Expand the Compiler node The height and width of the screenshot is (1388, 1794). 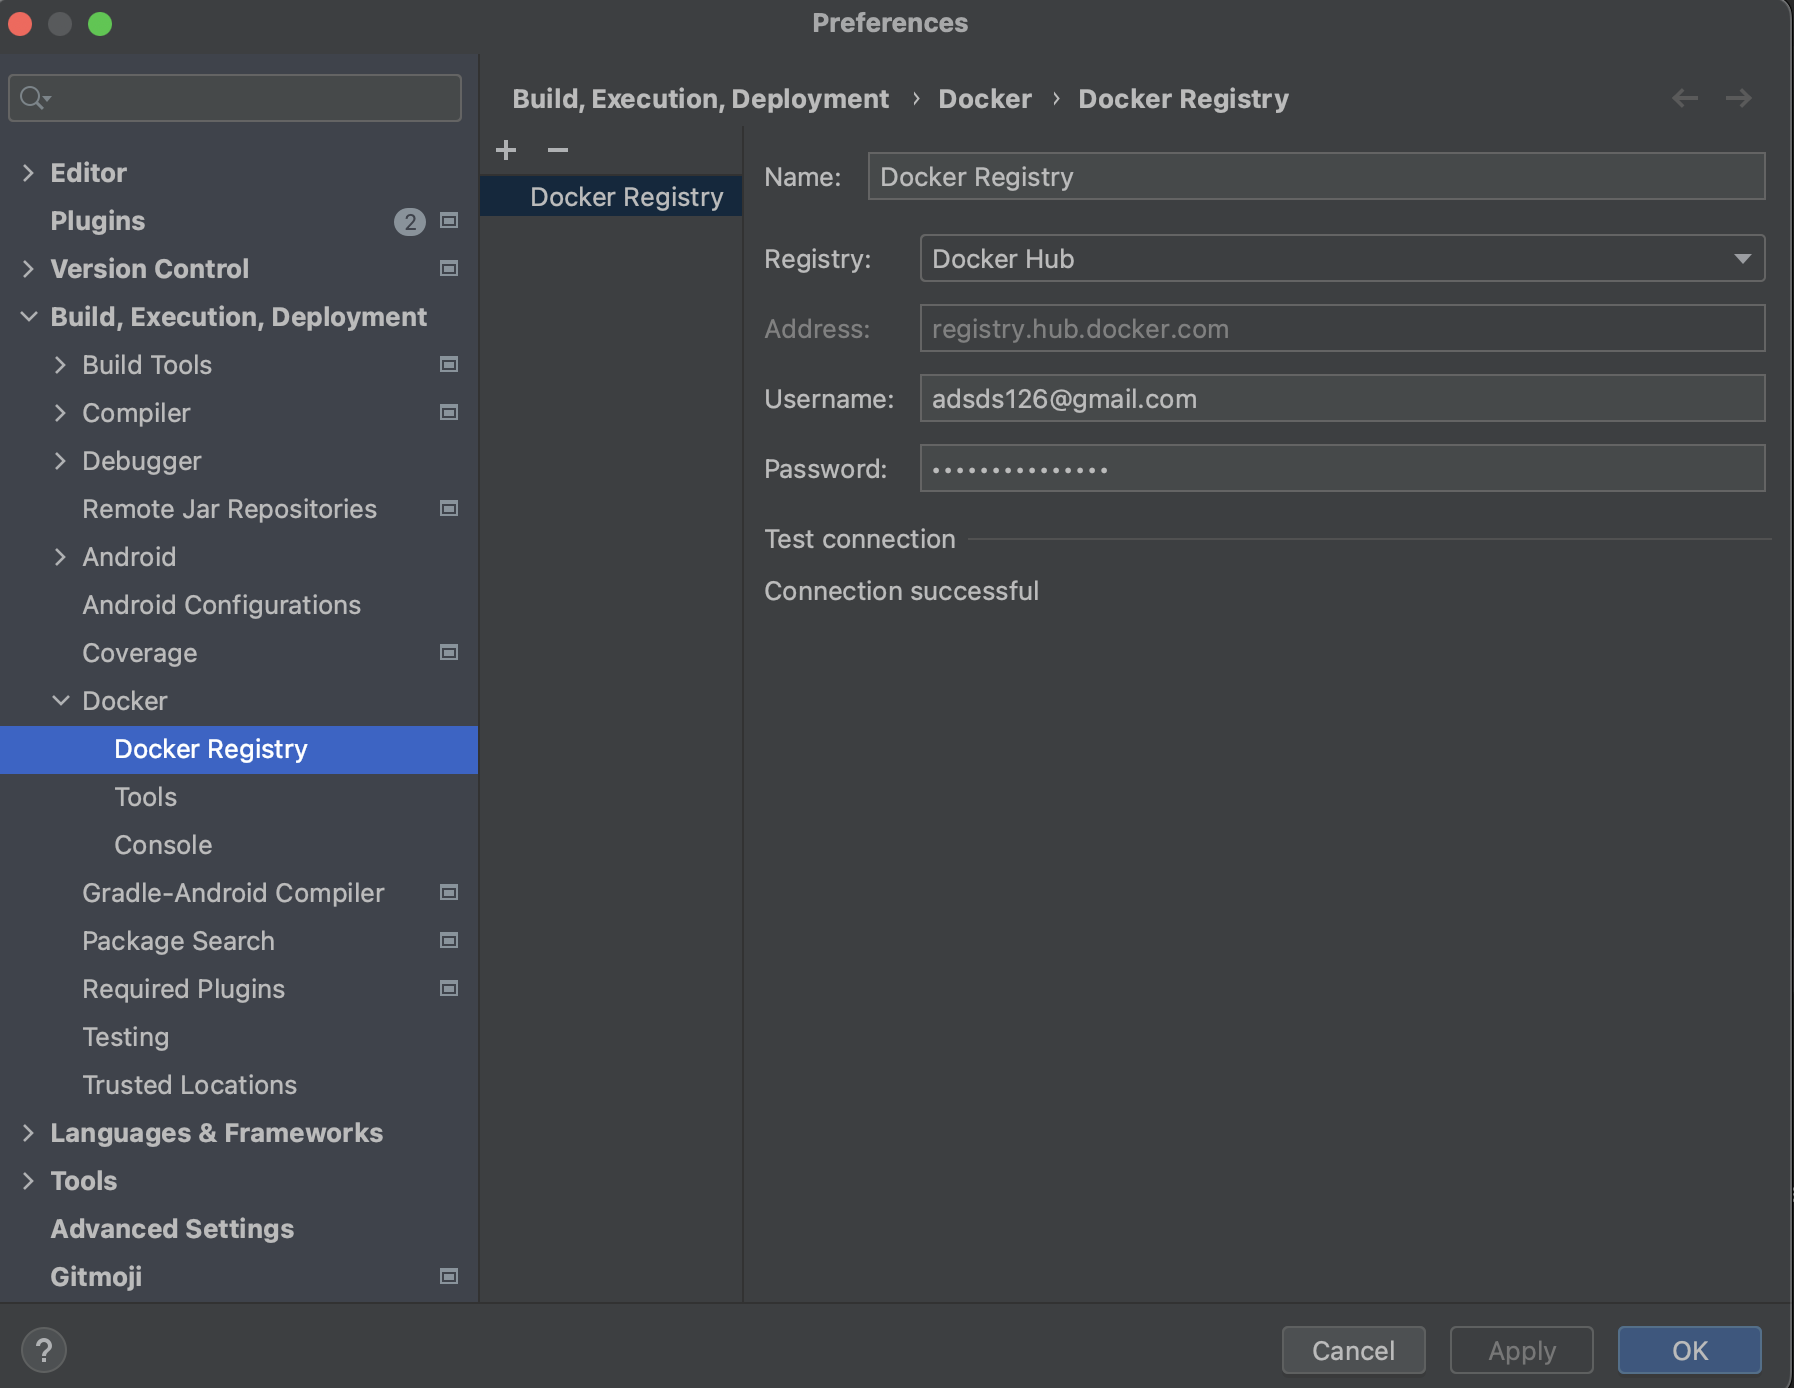point(60,413)
